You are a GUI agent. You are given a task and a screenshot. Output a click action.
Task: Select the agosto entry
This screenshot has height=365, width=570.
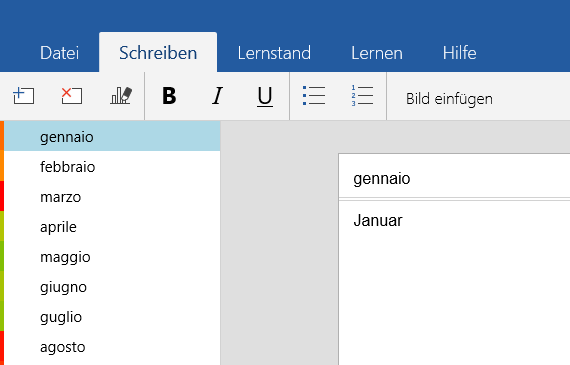[x=112, y=347]
